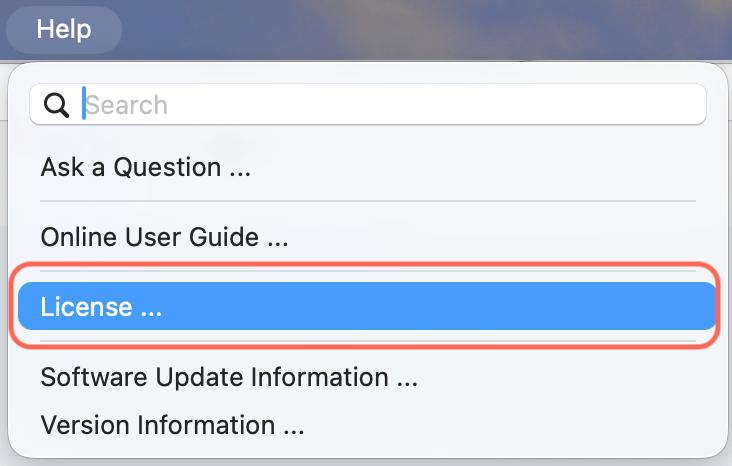Pick the "Online User Guide ..." option

(165, 237)
